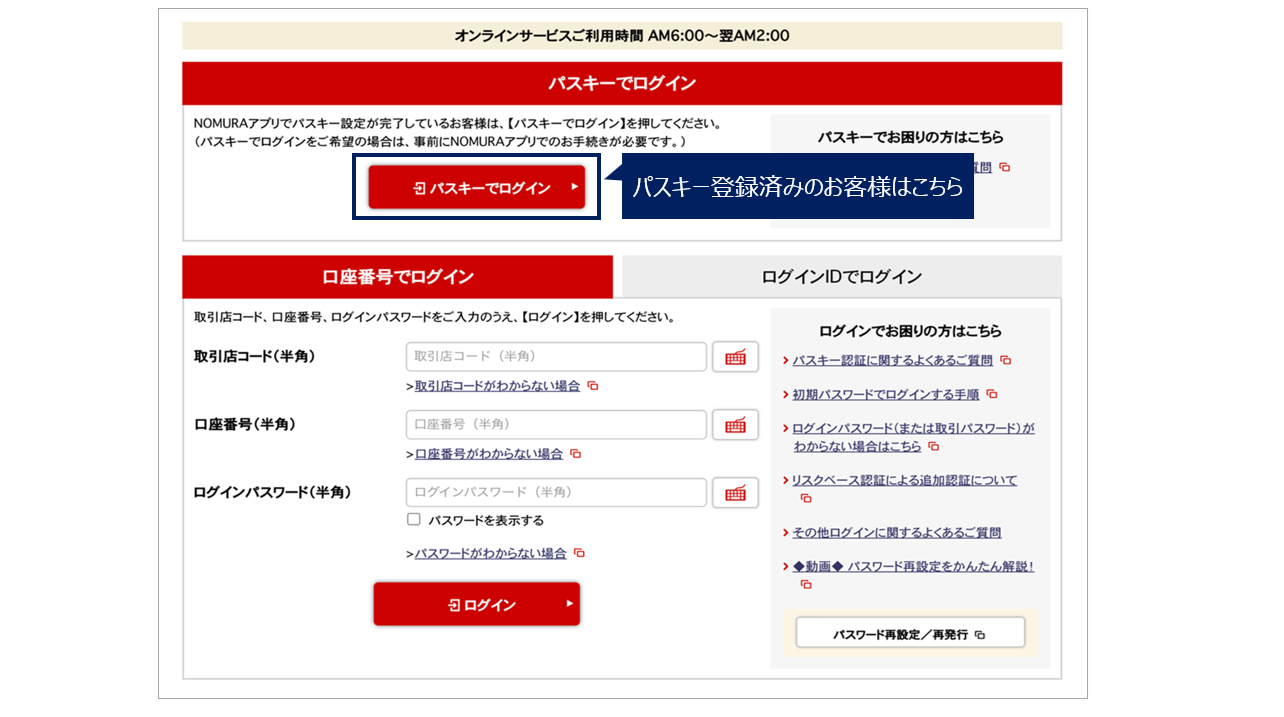1284x717 pixels.
Task: Switch to the ログインIDでログイン tab
Action: click(x=841, y=277)
